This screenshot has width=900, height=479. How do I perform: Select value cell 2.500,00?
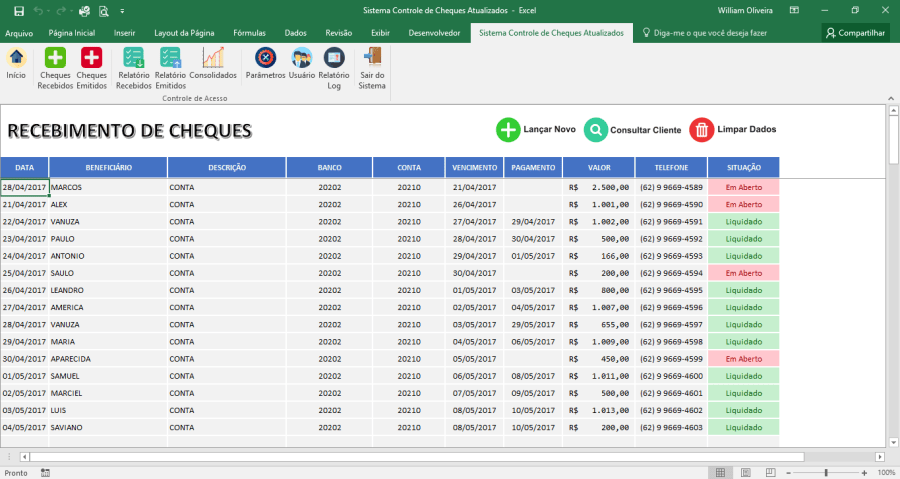coord(599,188)
